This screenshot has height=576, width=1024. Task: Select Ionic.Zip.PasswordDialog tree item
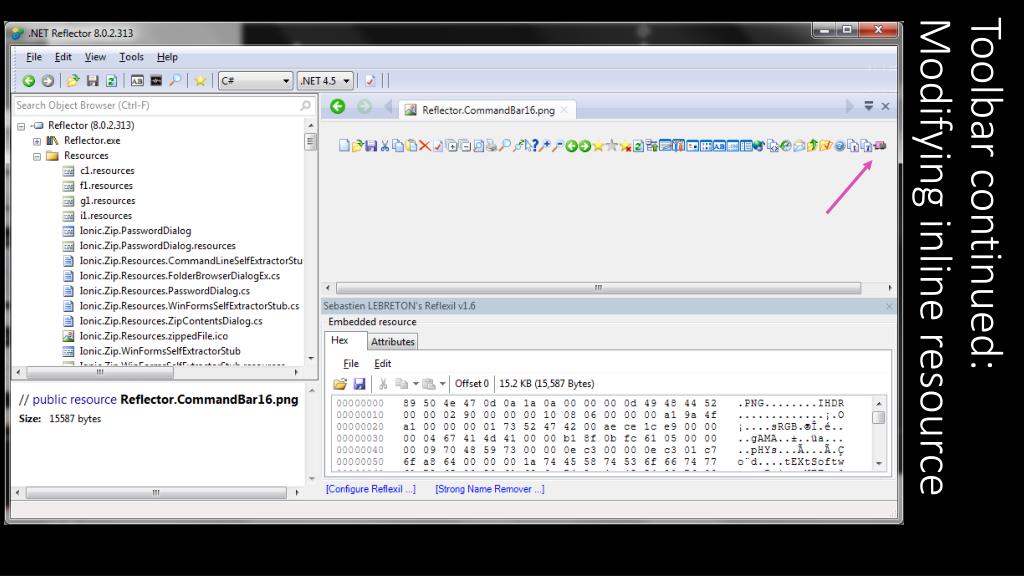135,231
